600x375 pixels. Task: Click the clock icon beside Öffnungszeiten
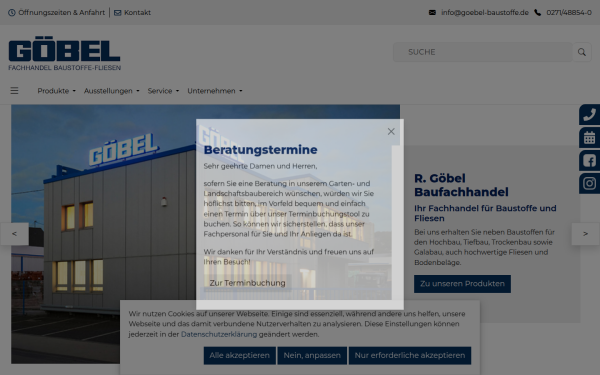point(12,13)
